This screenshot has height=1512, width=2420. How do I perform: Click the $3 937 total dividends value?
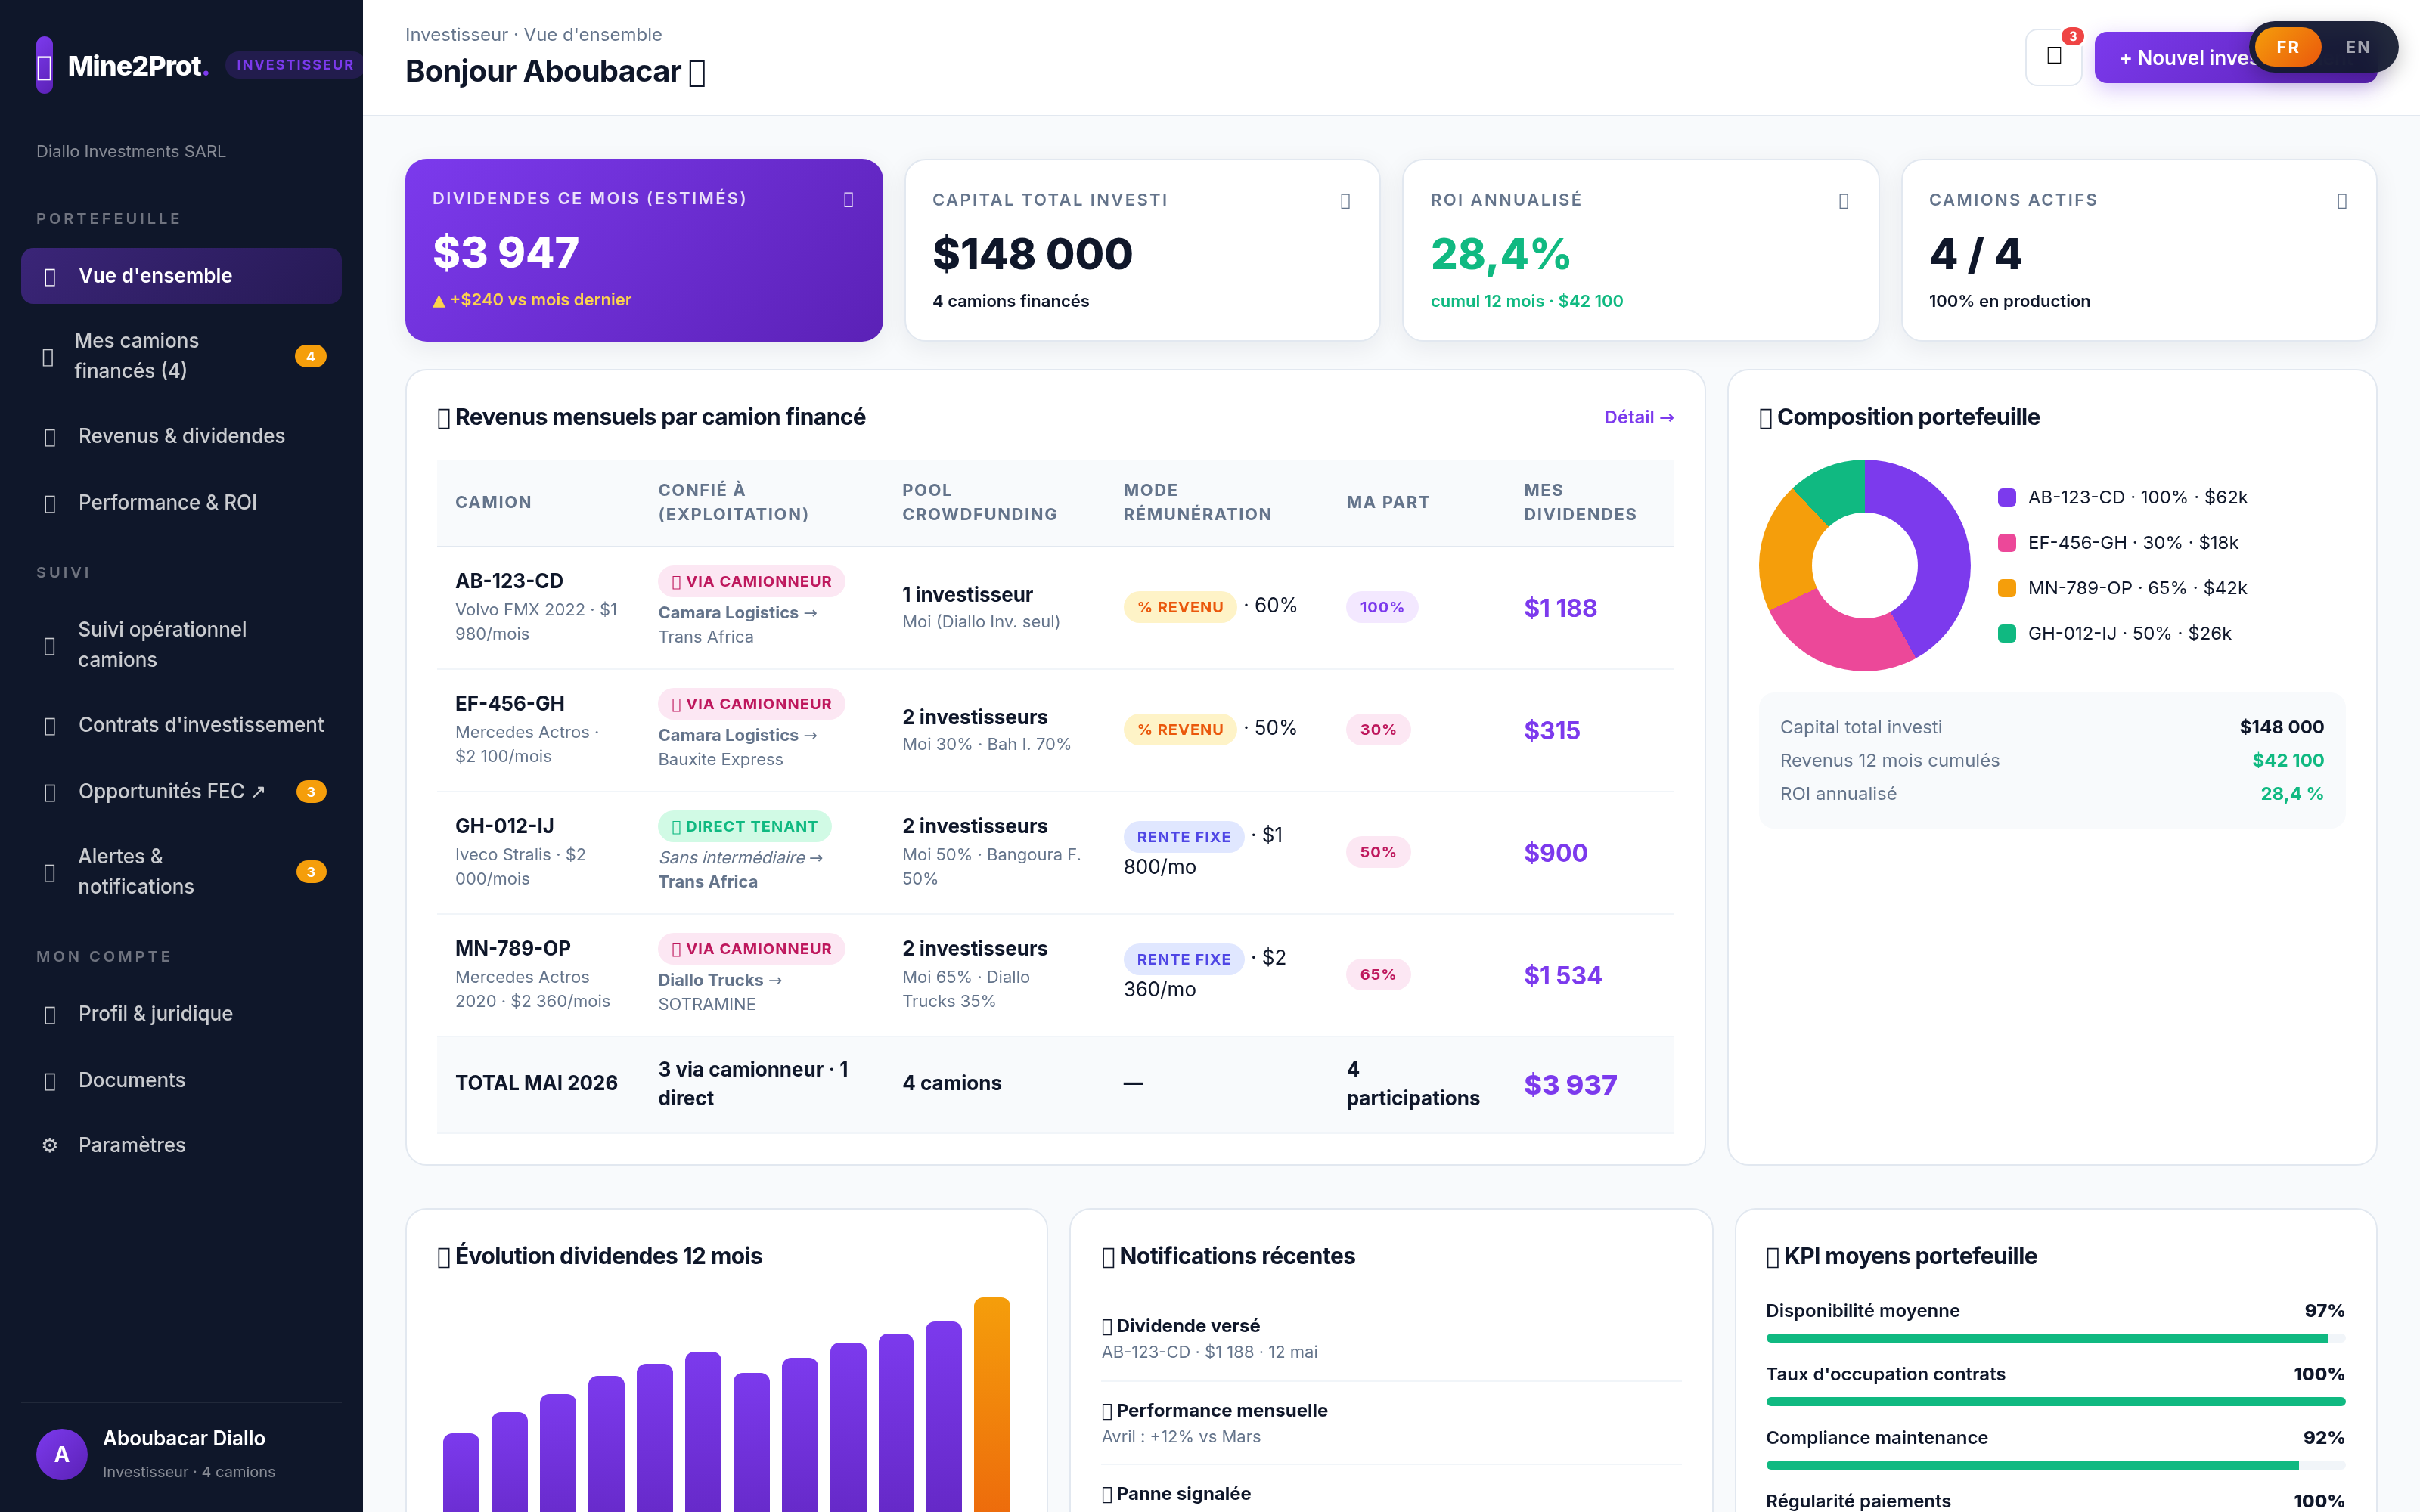[1570, 1085]
